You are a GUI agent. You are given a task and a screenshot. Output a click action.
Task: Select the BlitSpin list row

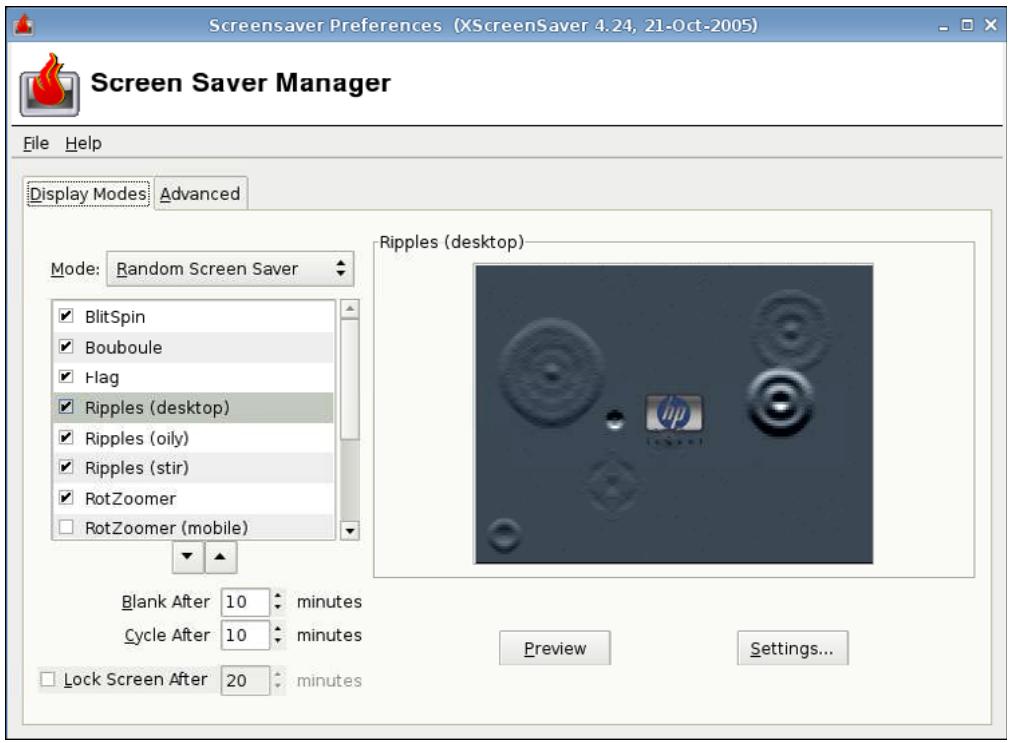(194, 316)
